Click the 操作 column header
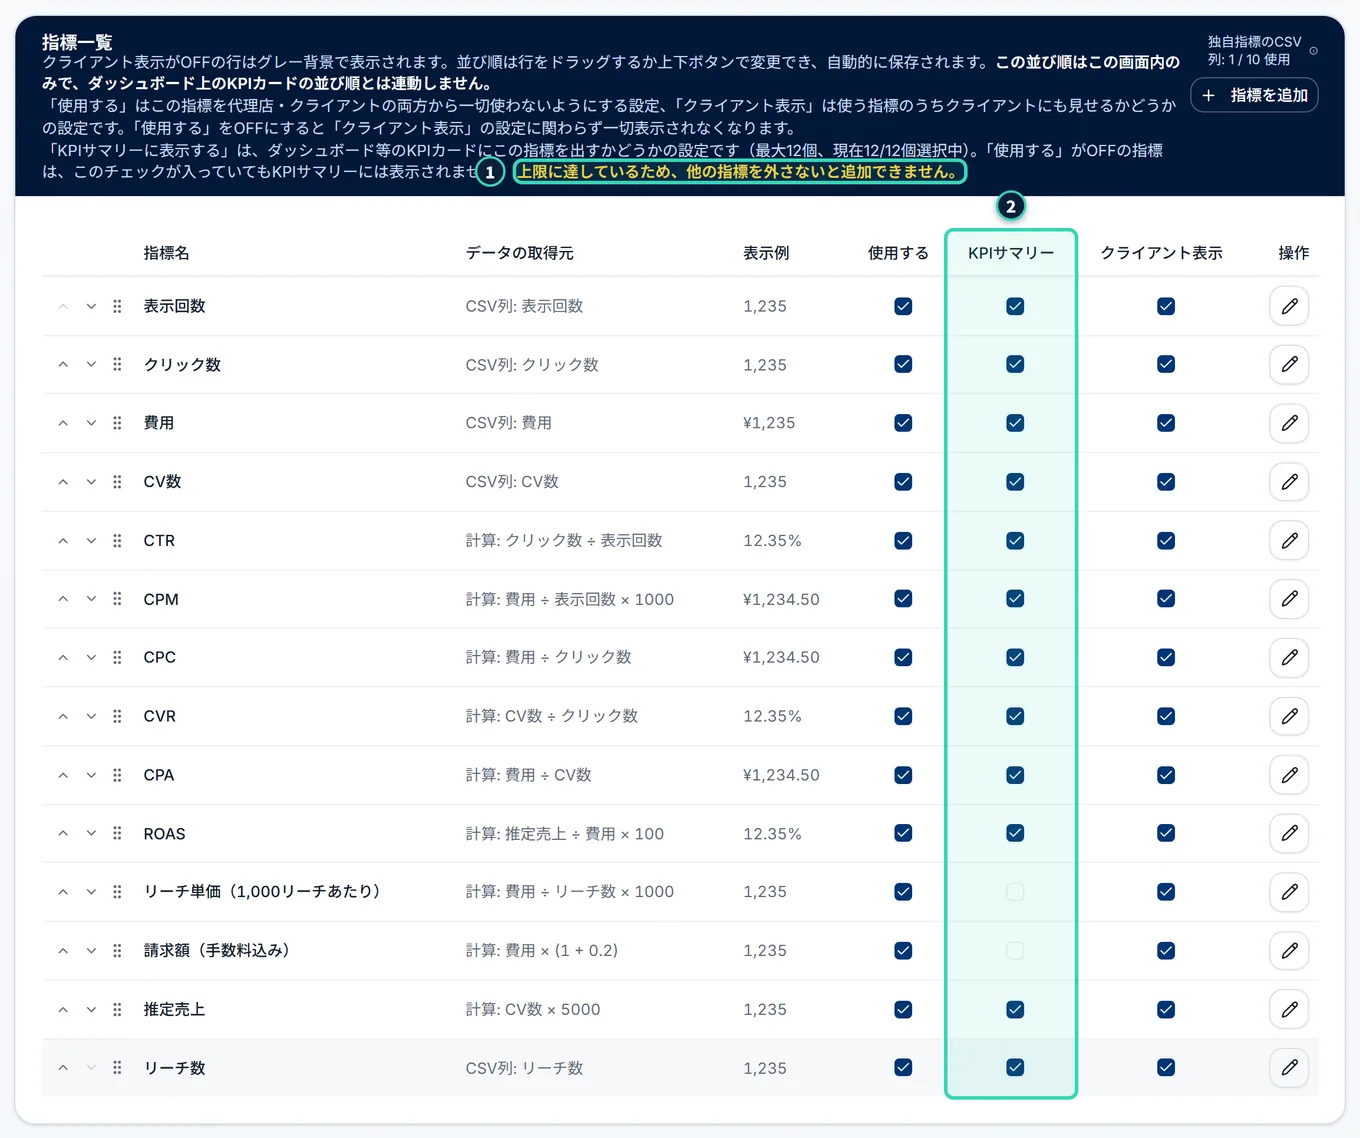The height and width of the screenshot is (1138, 1360). 1293,253
